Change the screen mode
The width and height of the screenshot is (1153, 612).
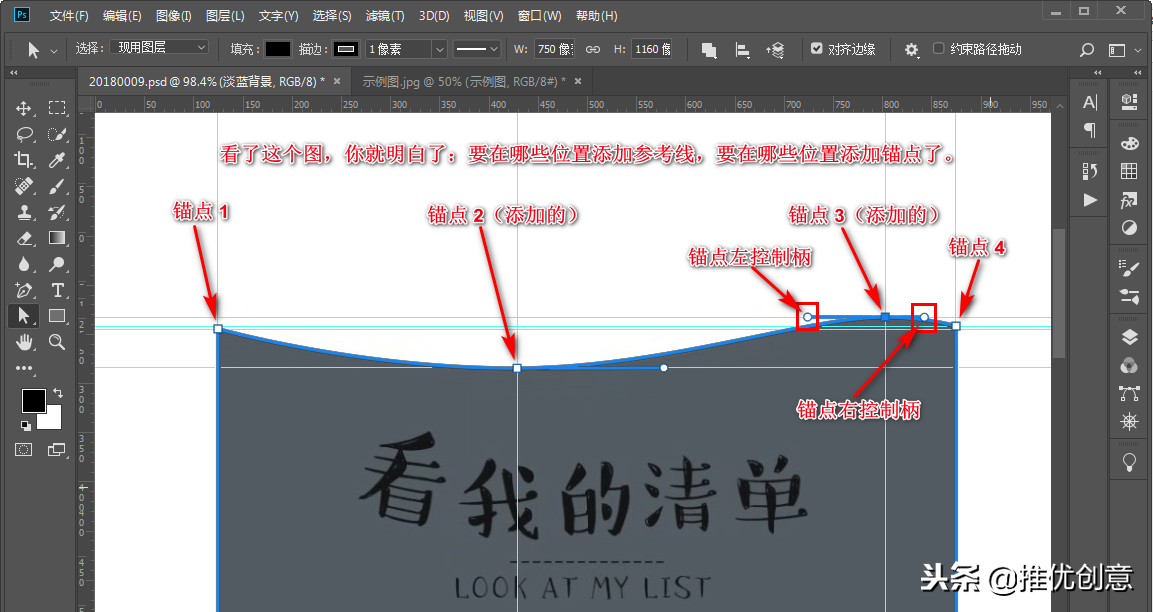(57, 449)
